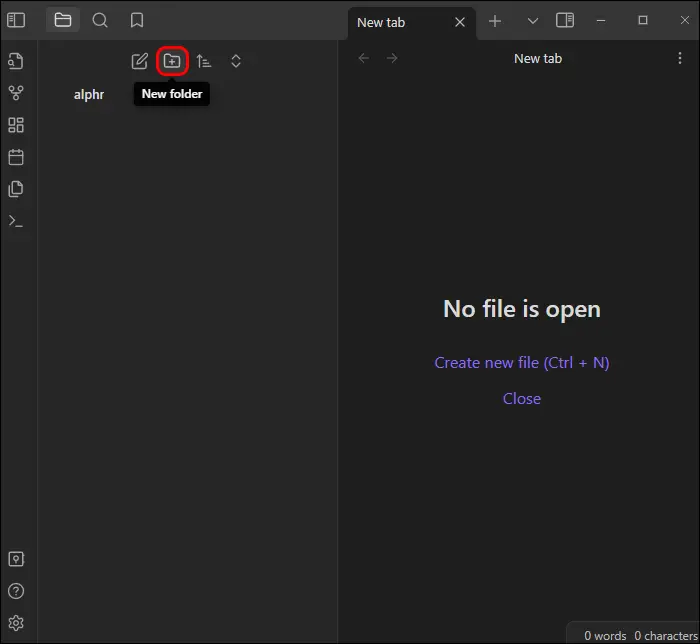Screen dimensions: 700x644
Task: Open the Bookmarks pane icon
Action: pyautogui.click(x=137, y=20)
